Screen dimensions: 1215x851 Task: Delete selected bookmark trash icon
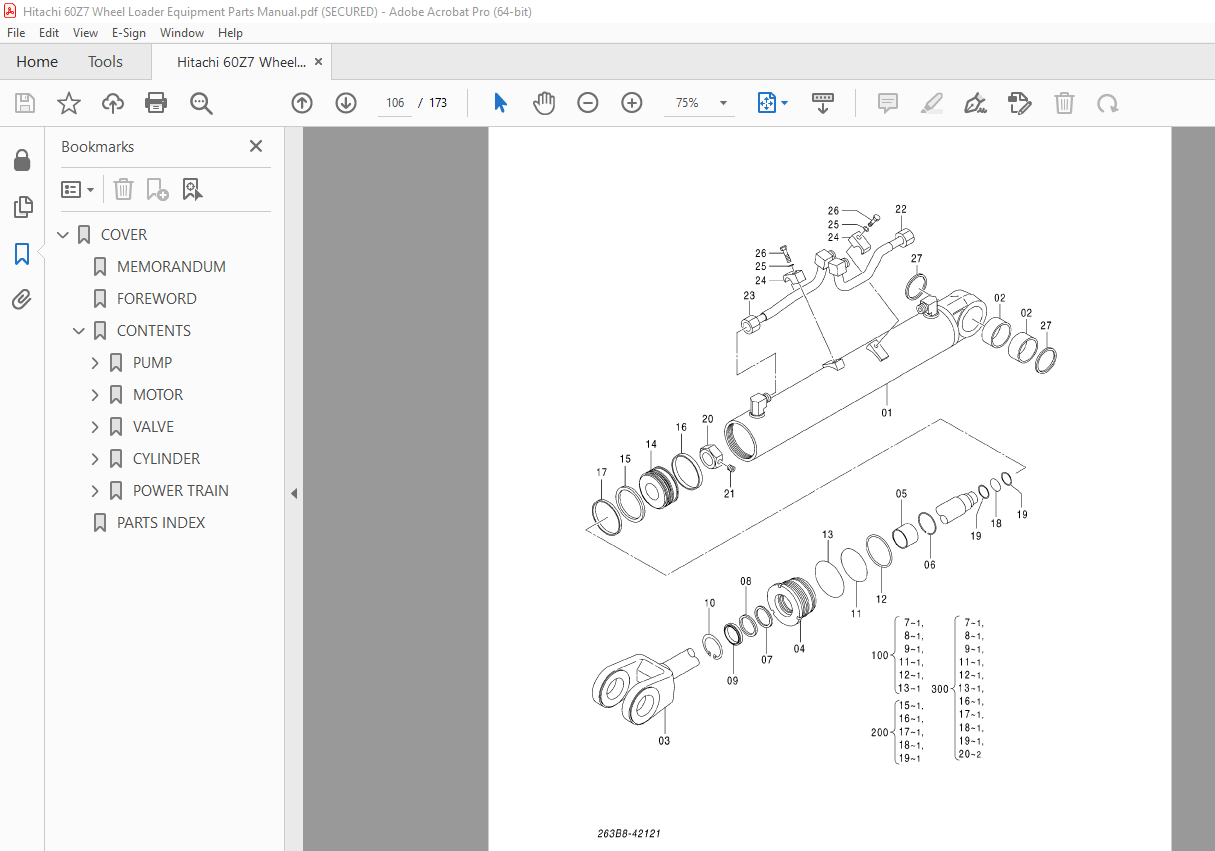tap(123, 189)
